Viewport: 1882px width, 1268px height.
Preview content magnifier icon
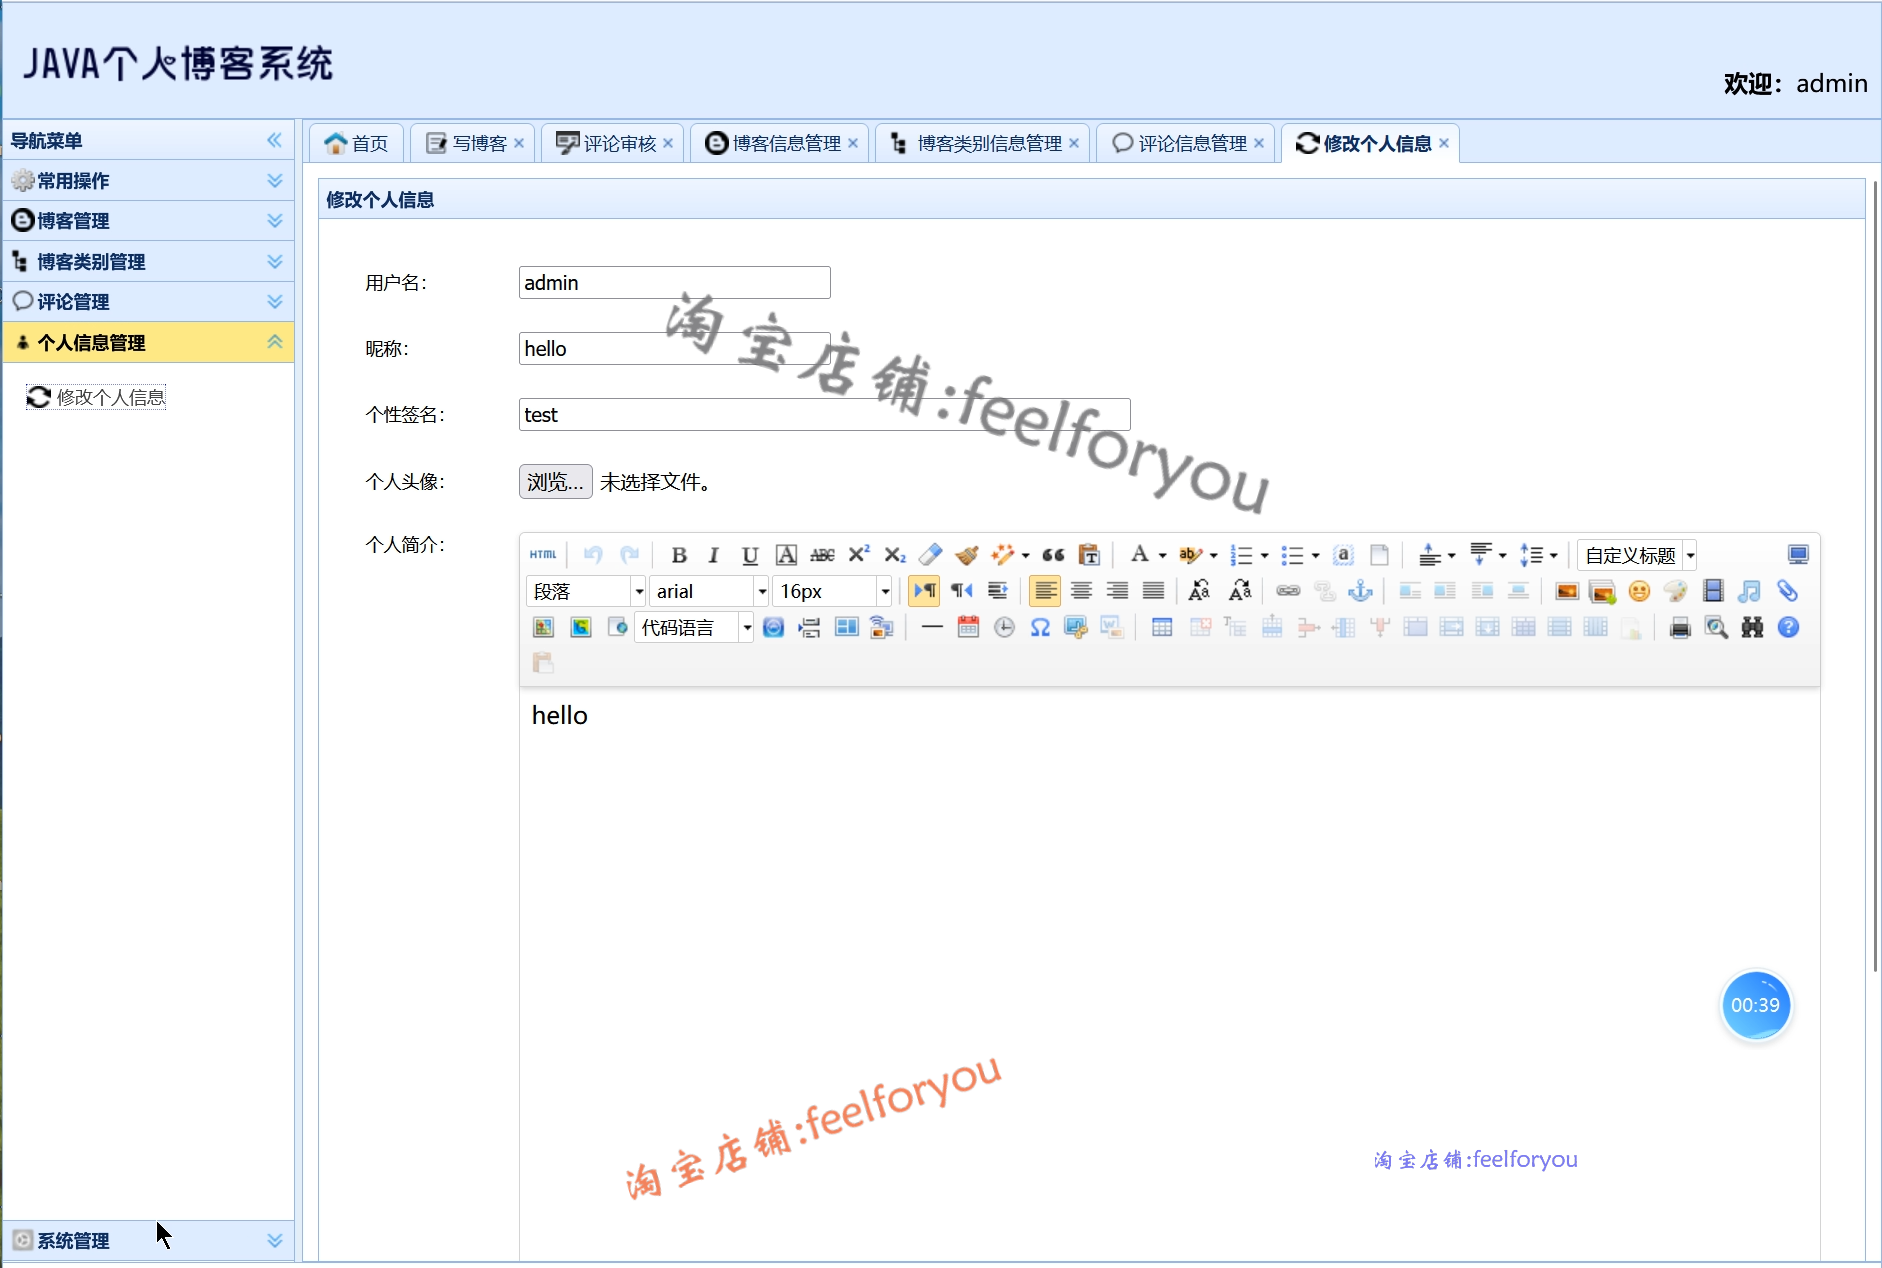tap(1716, 627)
